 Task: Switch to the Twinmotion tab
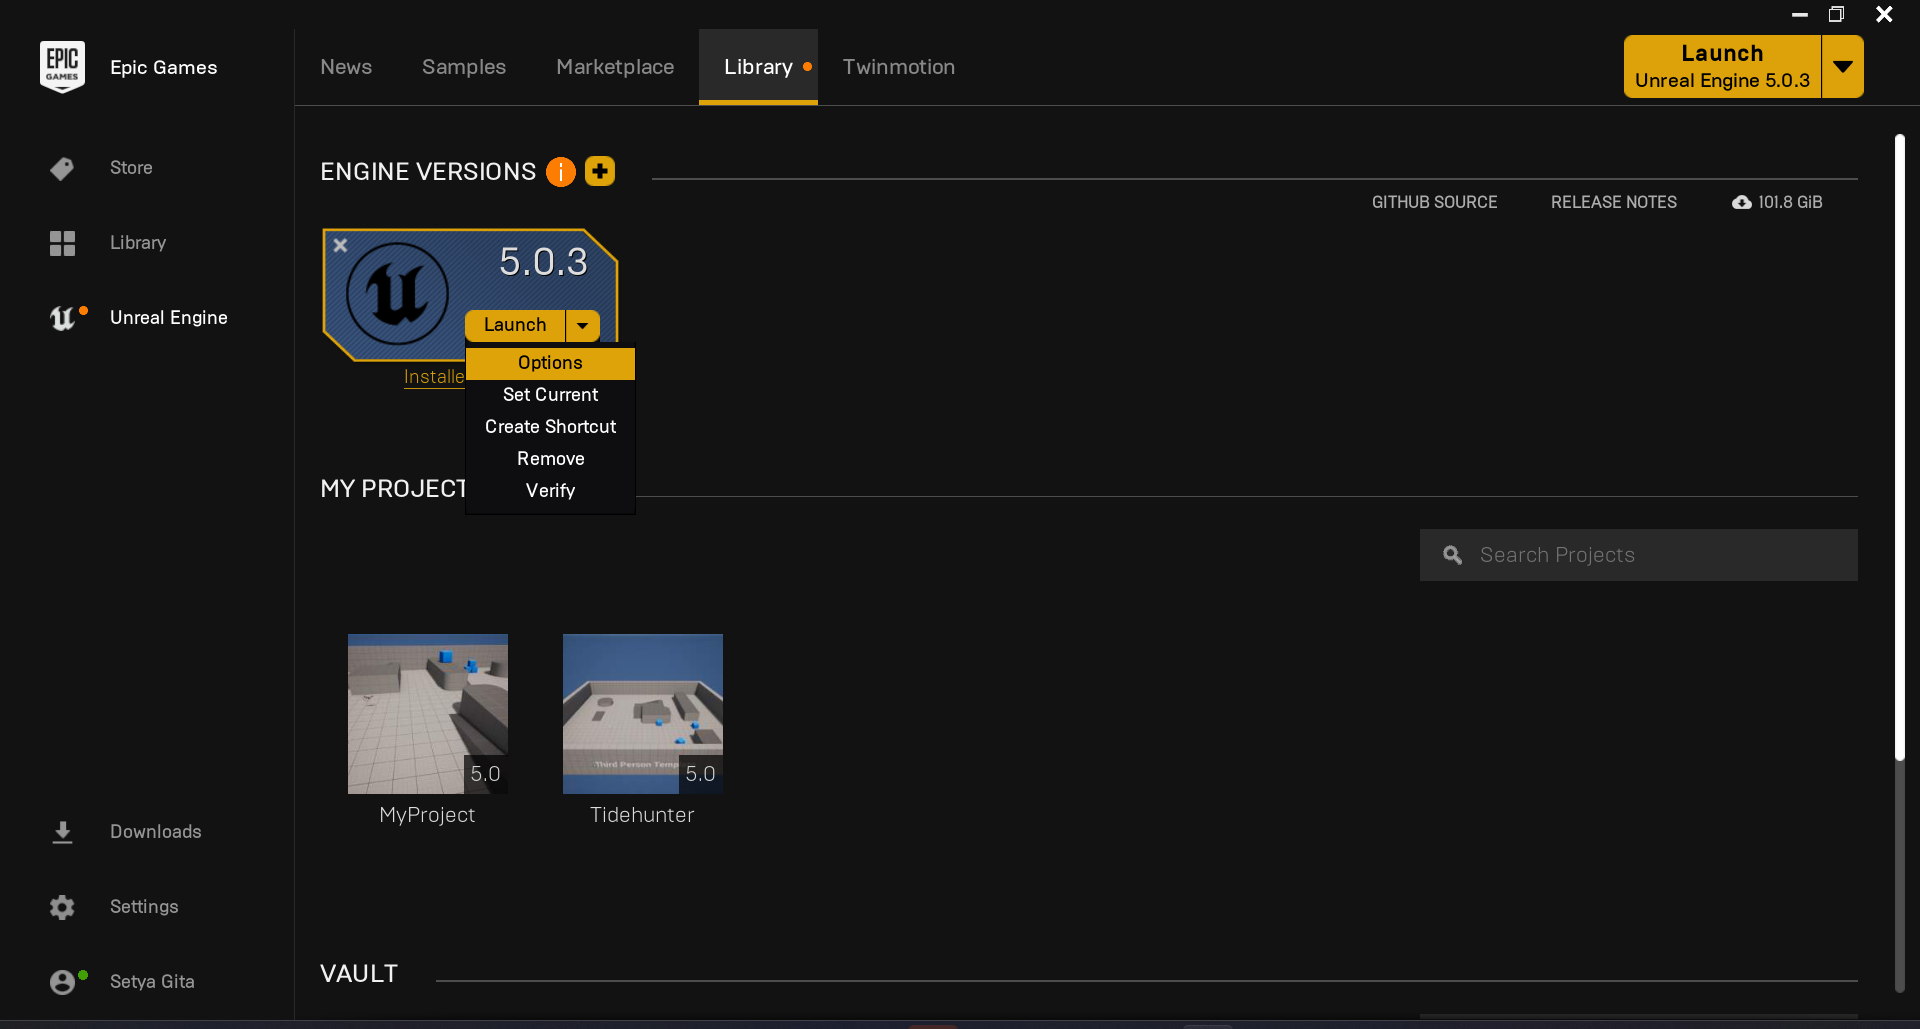click(899, 67)
